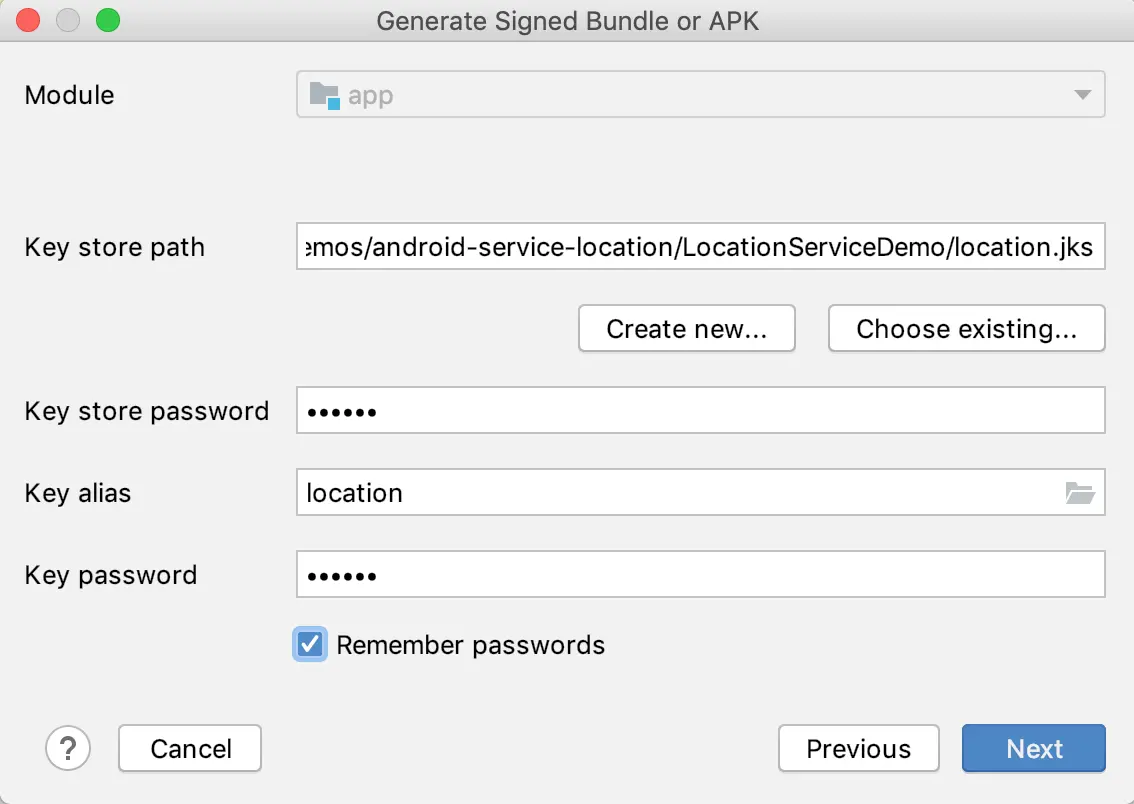Go back with the Previous button

tap(858, 748)
